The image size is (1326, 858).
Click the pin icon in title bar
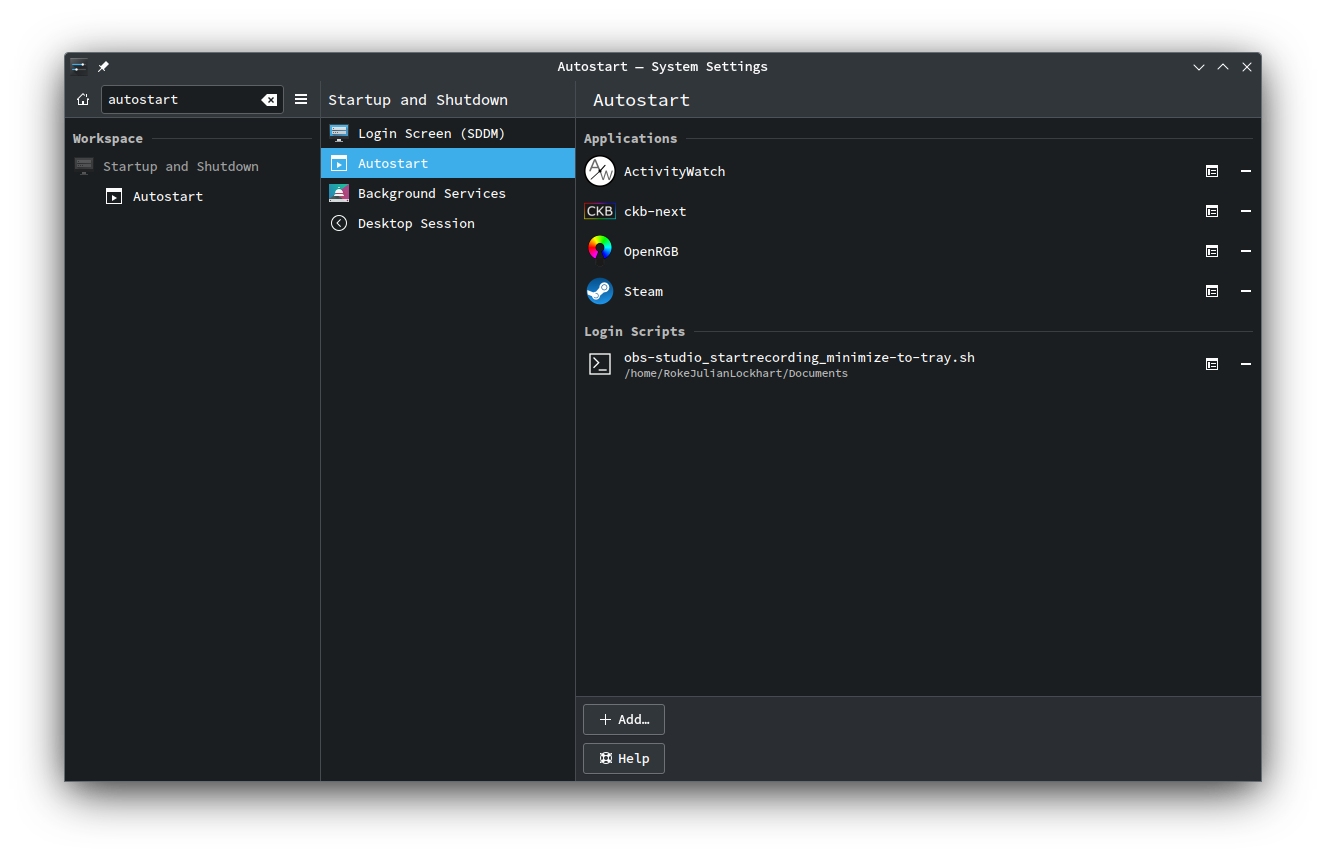coord(103,67)
